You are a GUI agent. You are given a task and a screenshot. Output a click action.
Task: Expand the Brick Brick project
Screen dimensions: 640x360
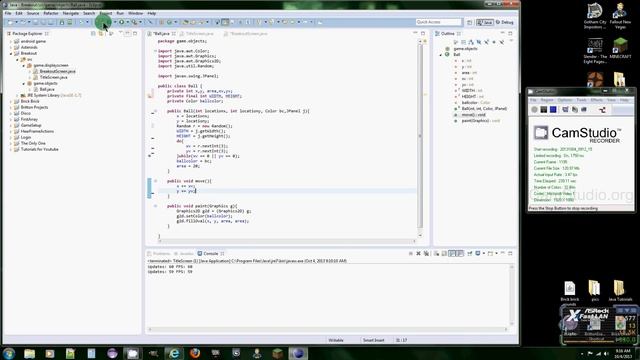pyautogui.click(x=11, y=101)
